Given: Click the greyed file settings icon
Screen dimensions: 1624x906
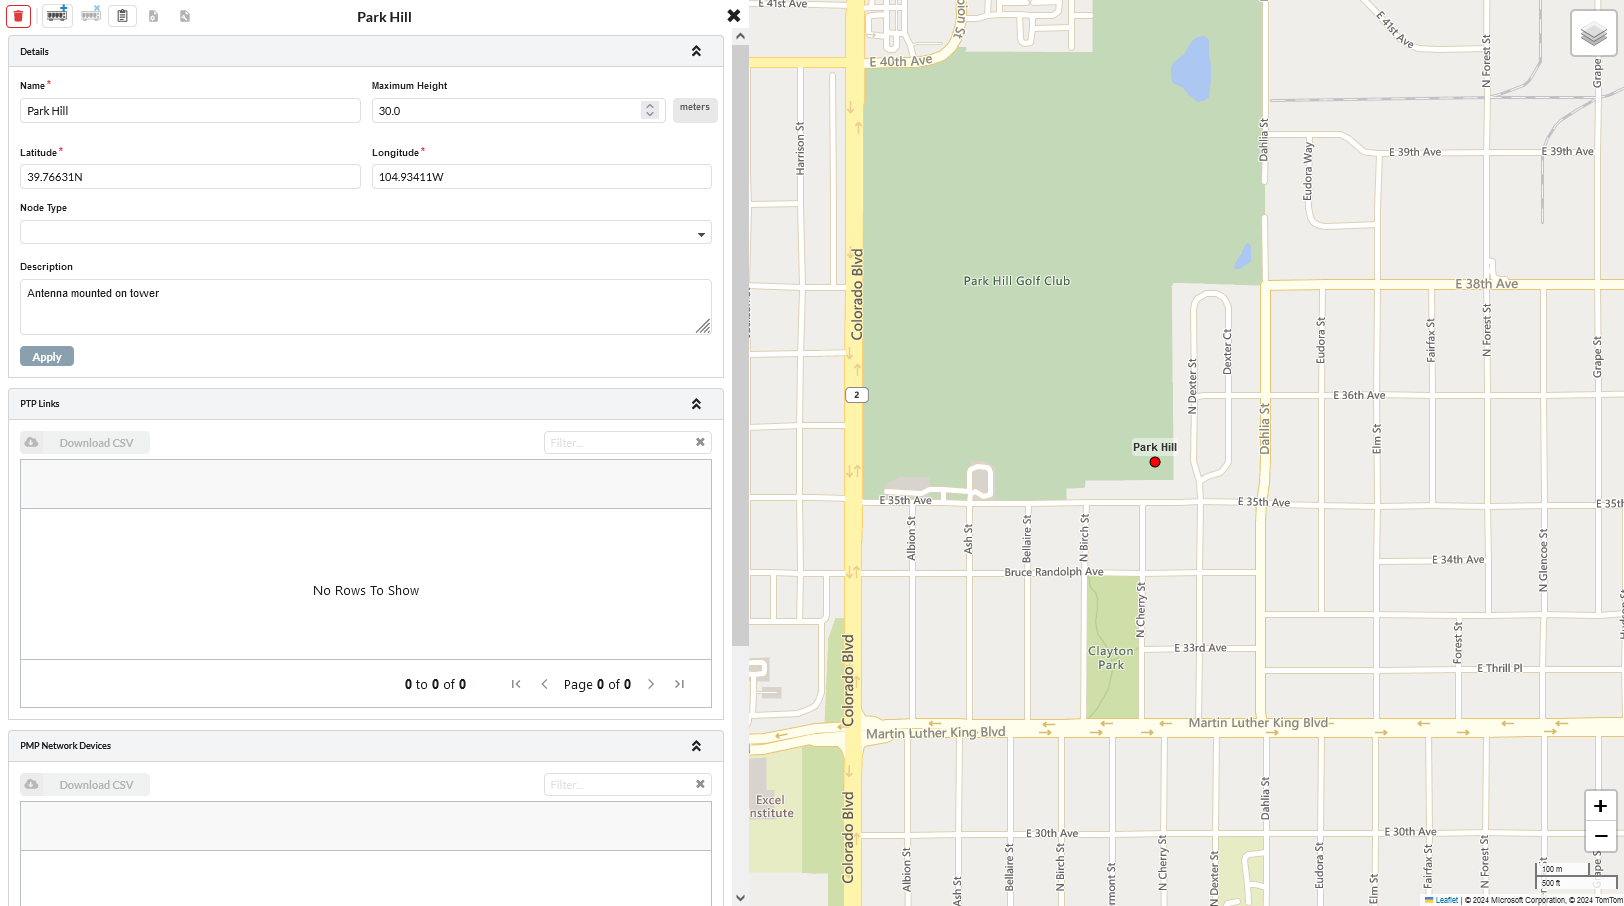Looking at the screenshot, I should point(153,16).
